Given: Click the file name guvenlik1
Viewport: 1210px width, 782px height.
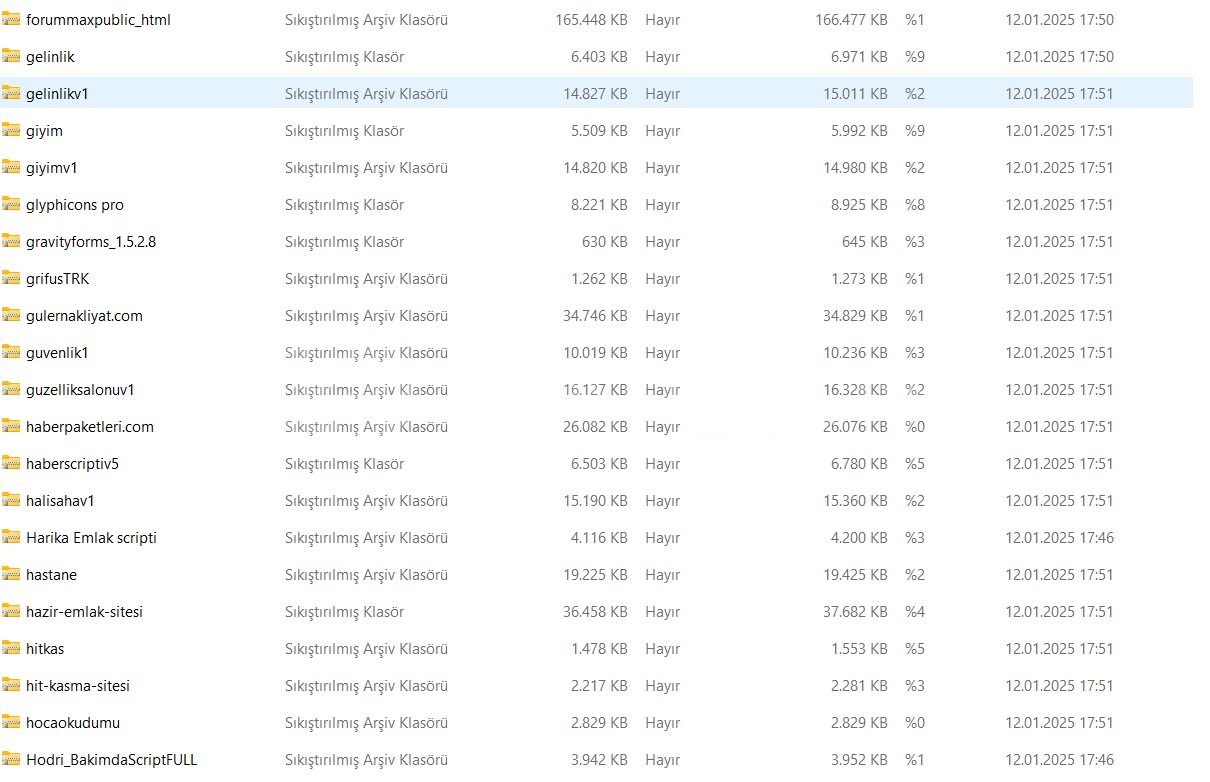Looking at the screenshot, I should 57,353.
